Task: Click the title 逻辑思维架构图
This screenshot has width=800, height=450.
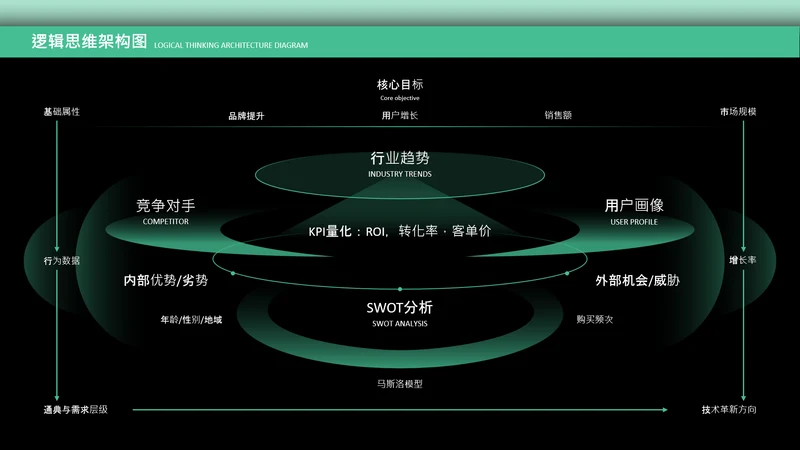Action: [x=89, y=41]
